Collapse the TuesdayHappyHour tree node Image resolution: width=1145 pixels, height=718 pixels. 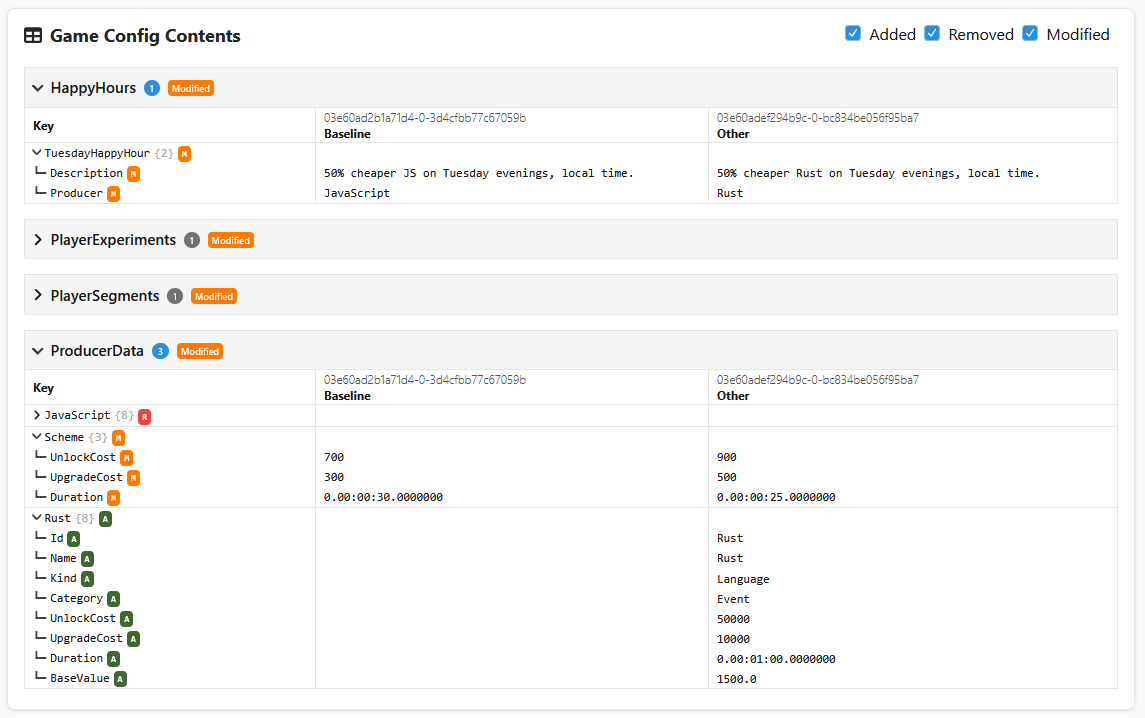point(37,153)
